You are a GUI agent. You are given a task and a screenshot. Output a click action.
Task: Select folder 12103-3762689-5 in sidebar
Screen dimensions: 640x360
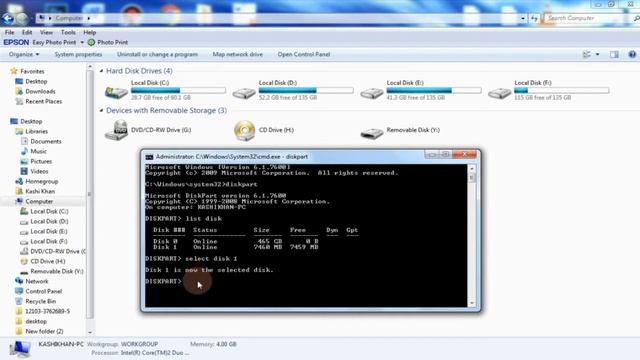click(x=47, y=311)
